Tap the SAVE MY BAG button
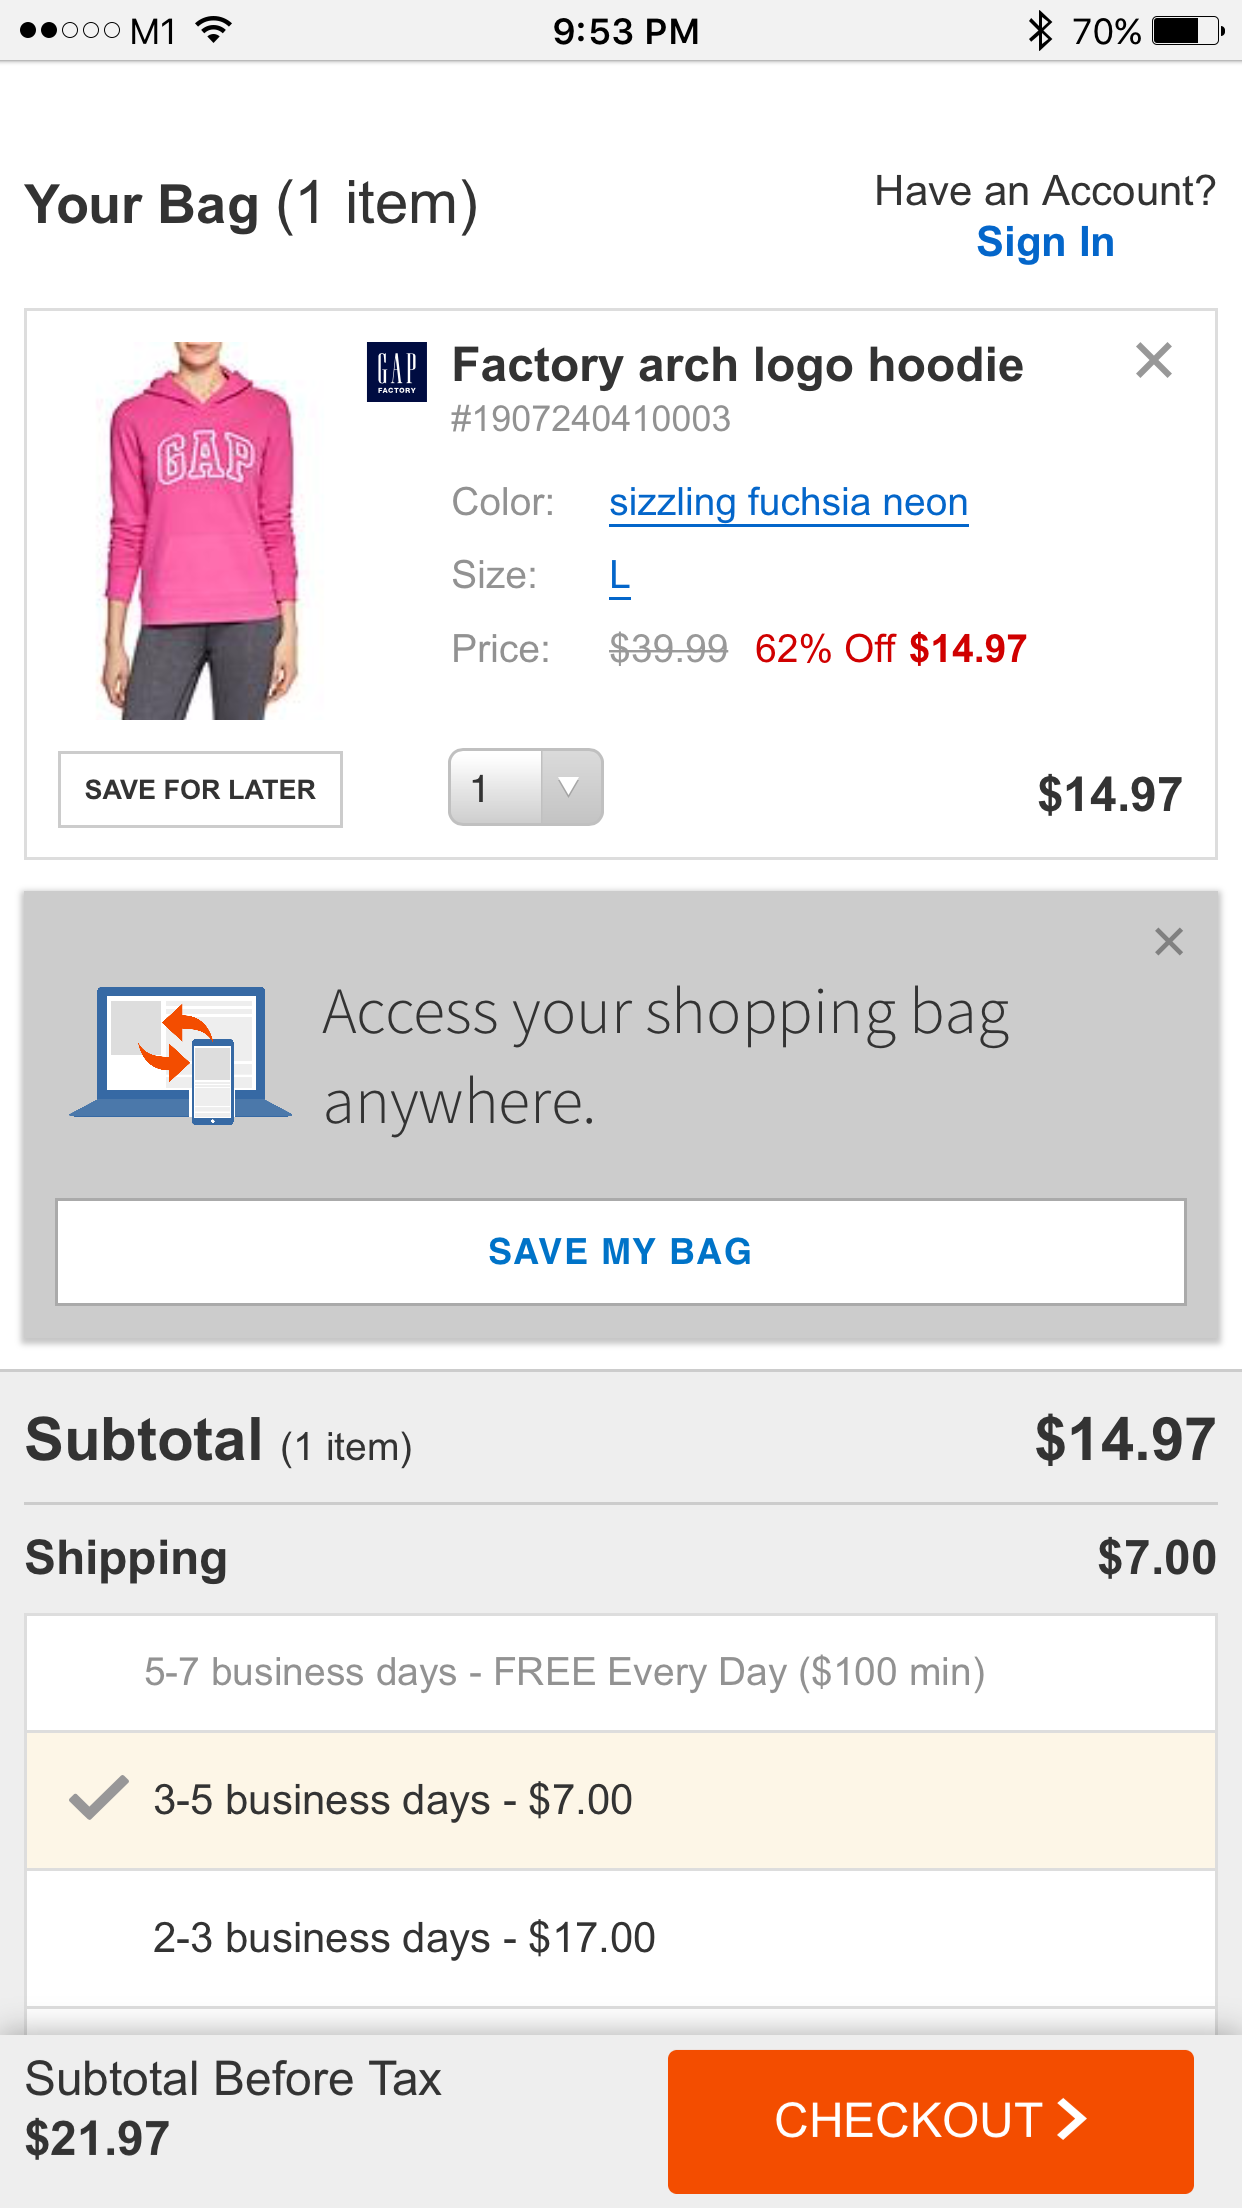Viewport: 1242px width, 2208px height. click(621, 1252)
